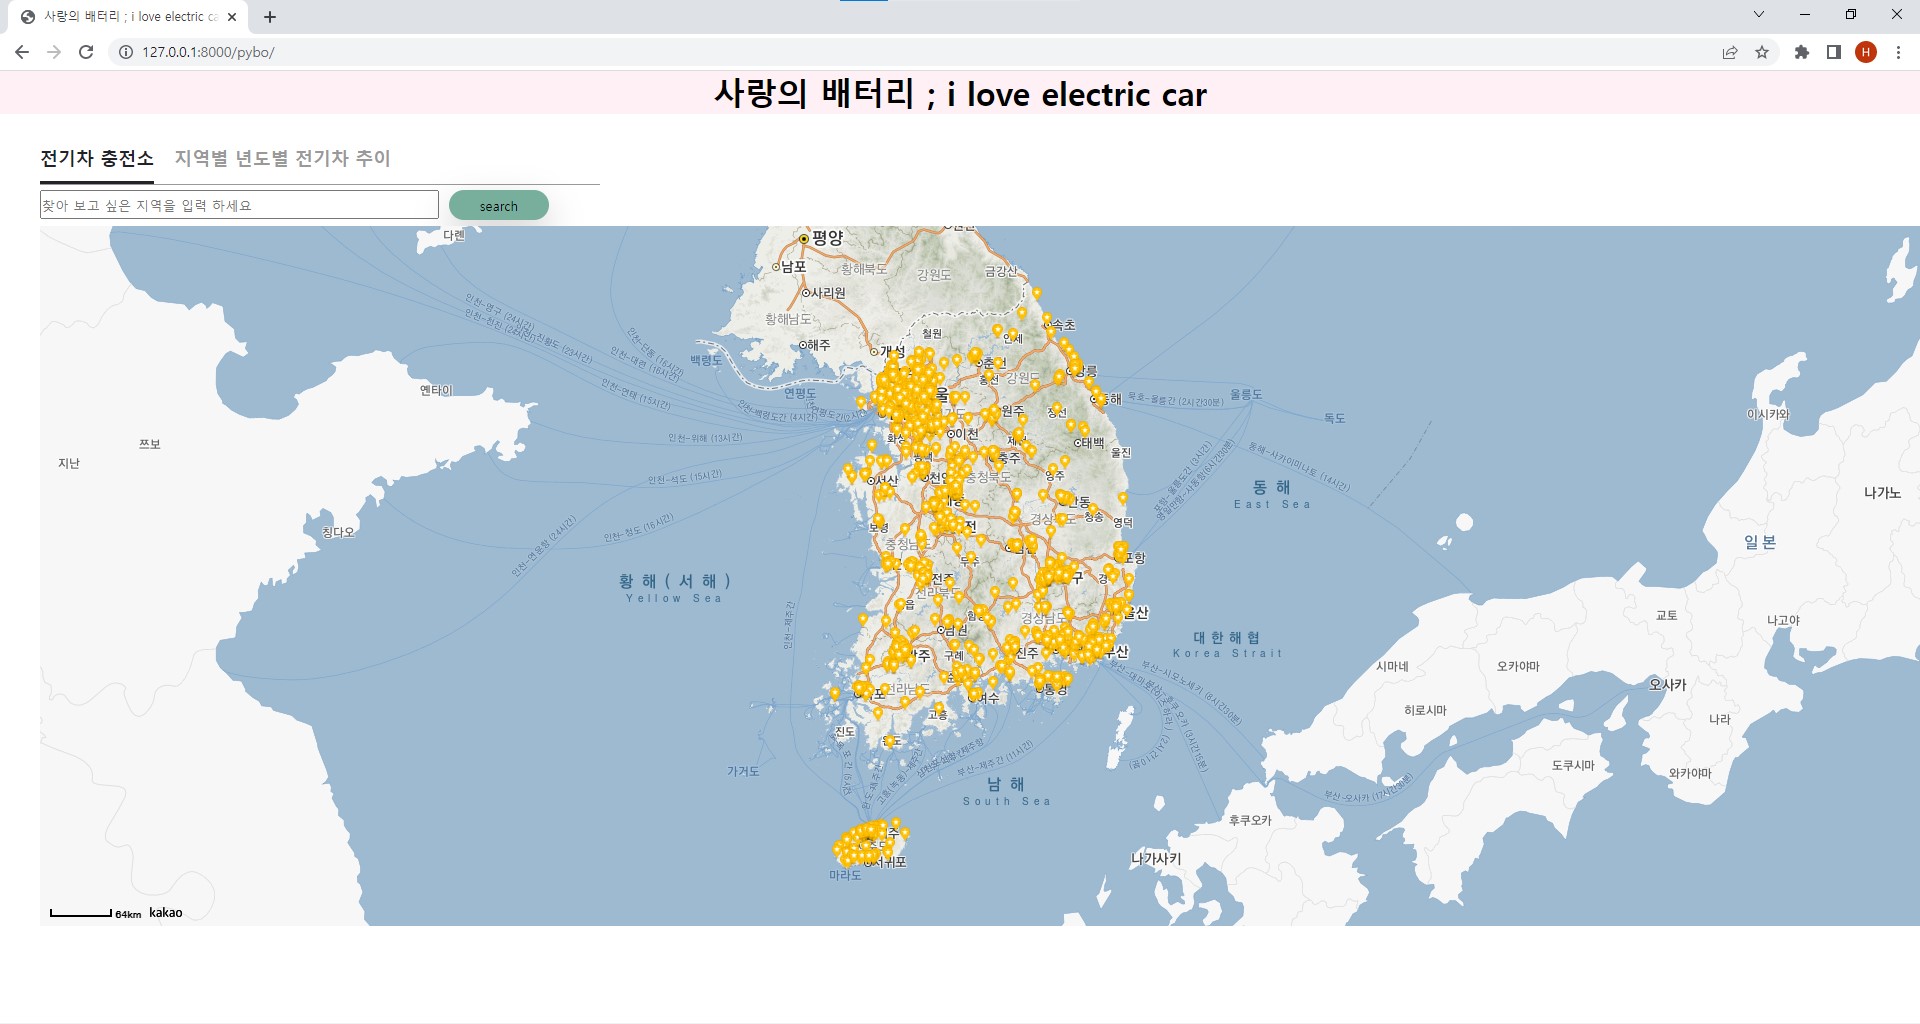
Task: Click the kakao logo on the map
Action: (x=164, y=911)
